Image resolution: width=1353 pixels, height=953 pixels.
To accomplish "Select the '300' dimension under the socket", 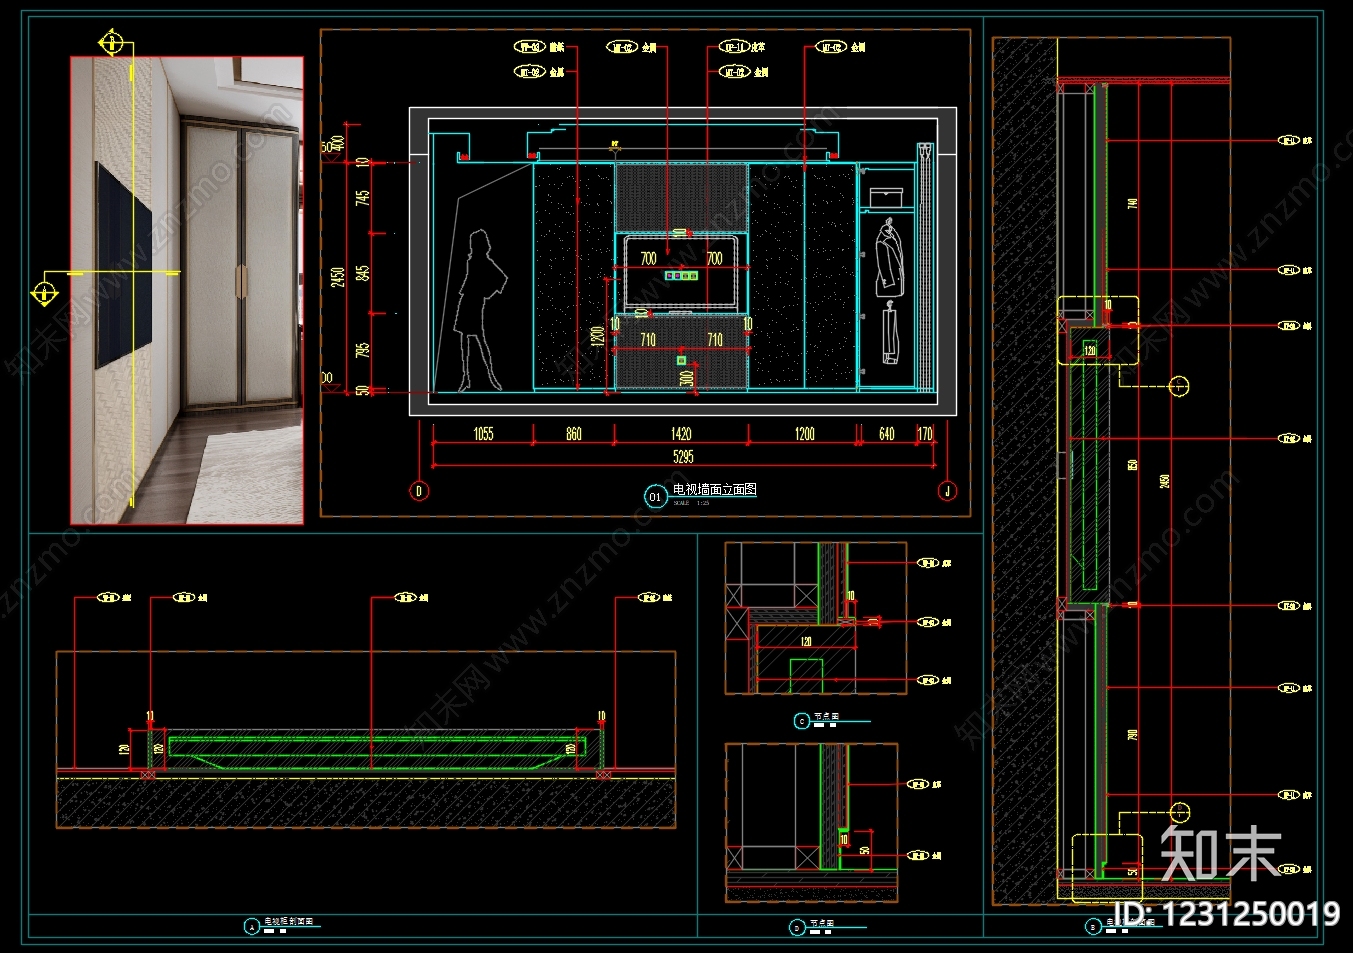I will coord(687,379).
